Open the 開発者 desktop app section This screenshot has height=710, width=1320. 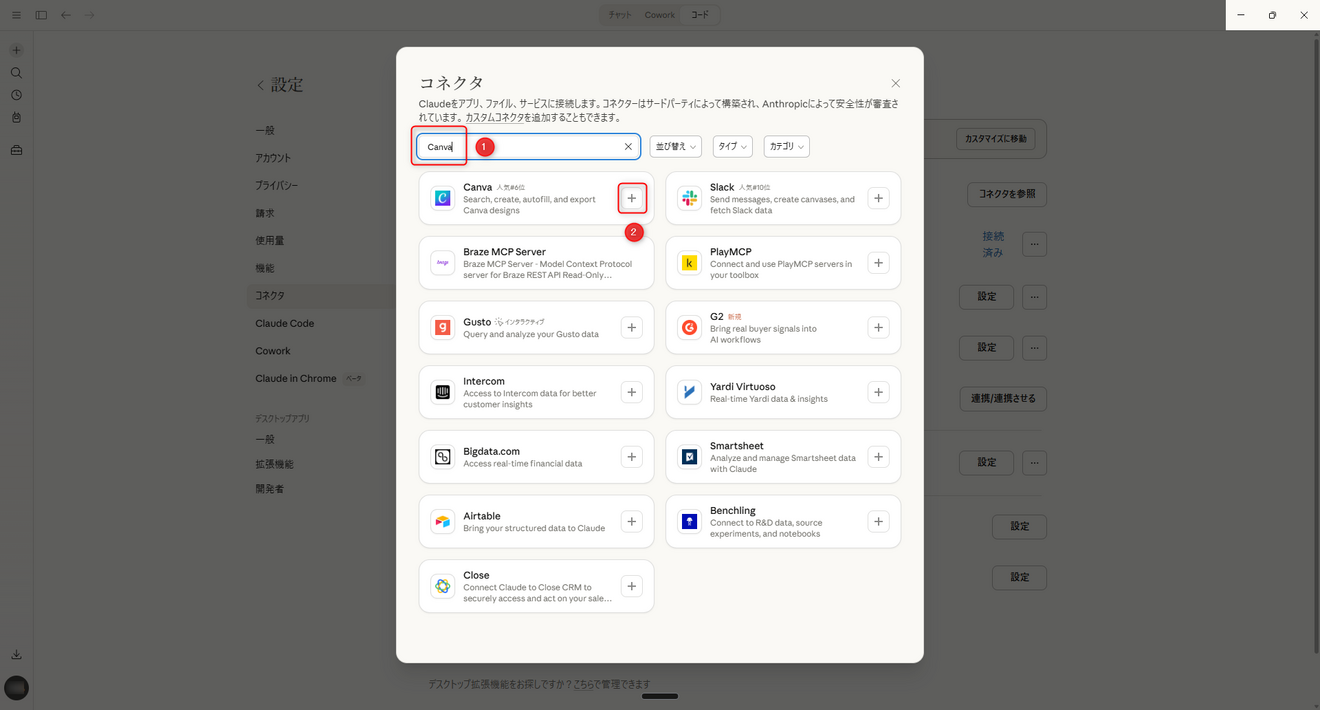tap(270, 489)
